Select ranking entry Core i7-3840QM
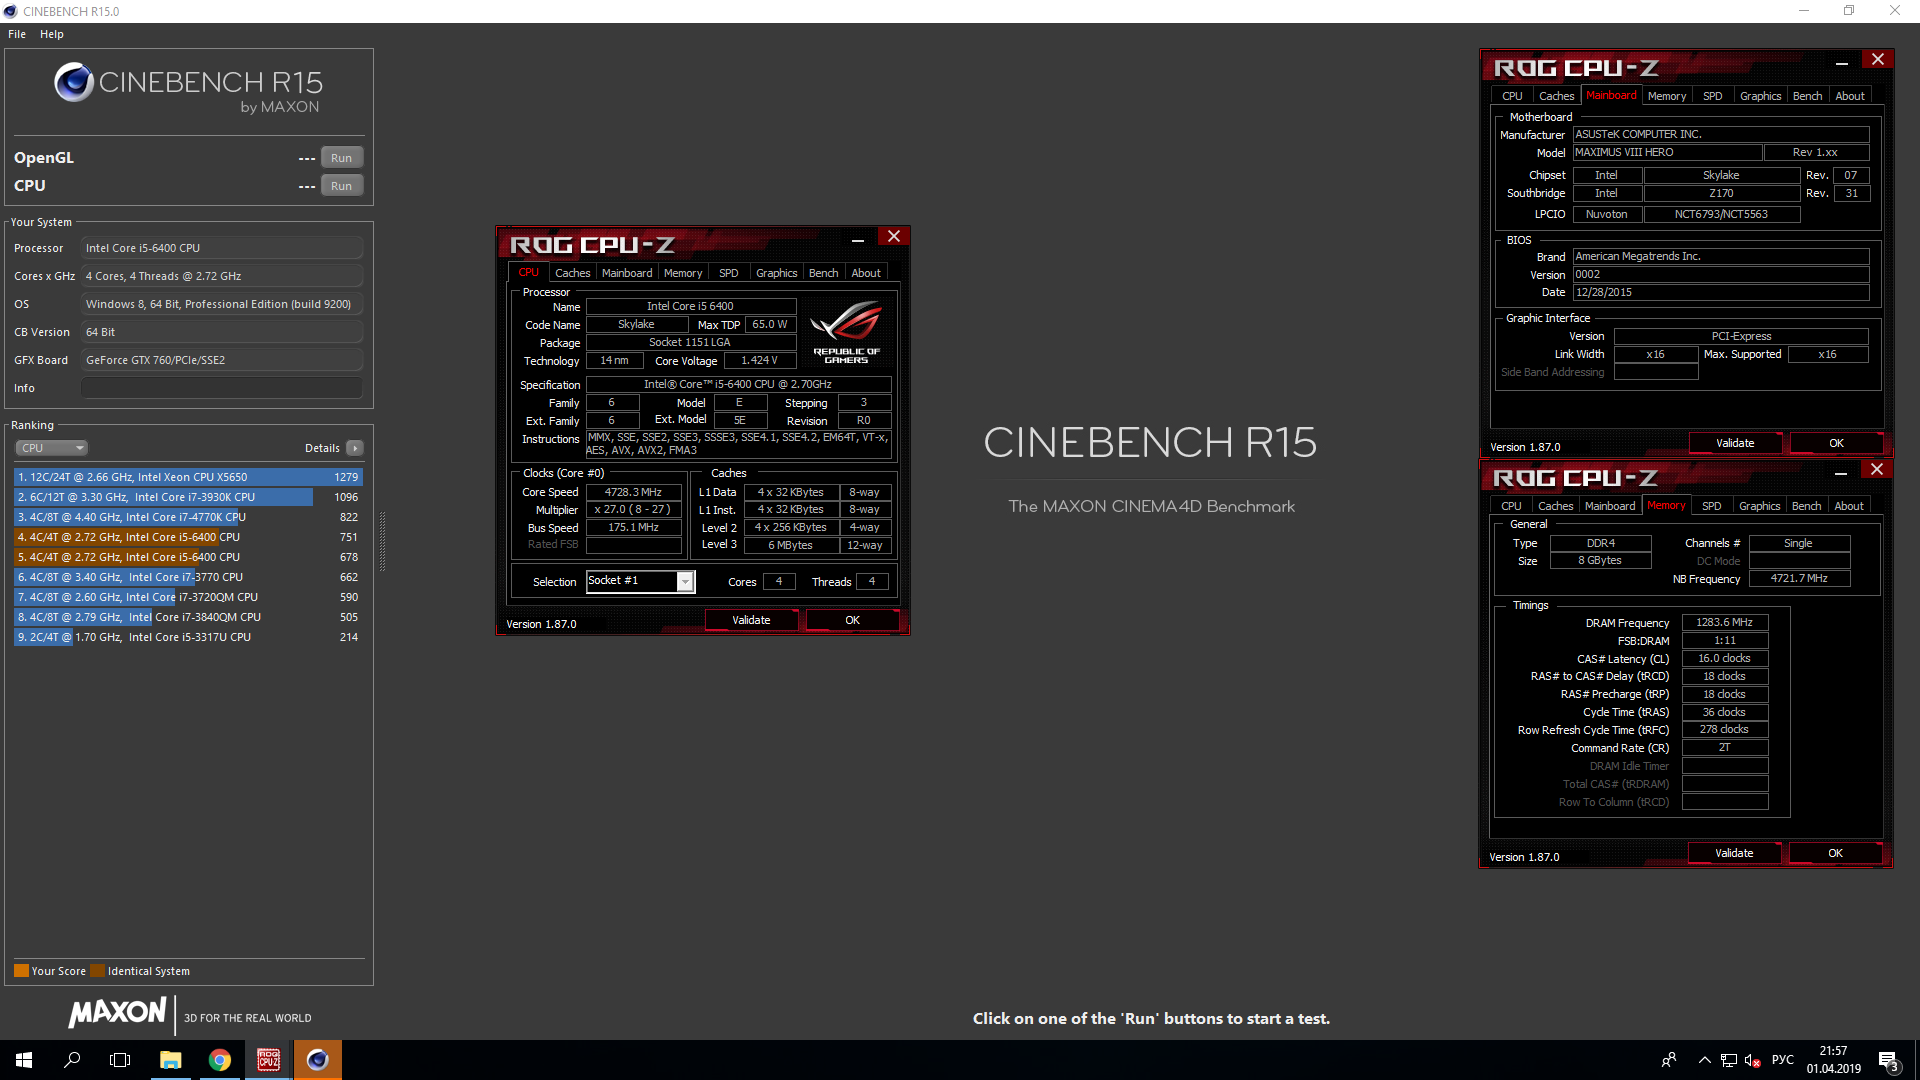The height and width of the screenshot is (1080, 1920). pos(188,617)
